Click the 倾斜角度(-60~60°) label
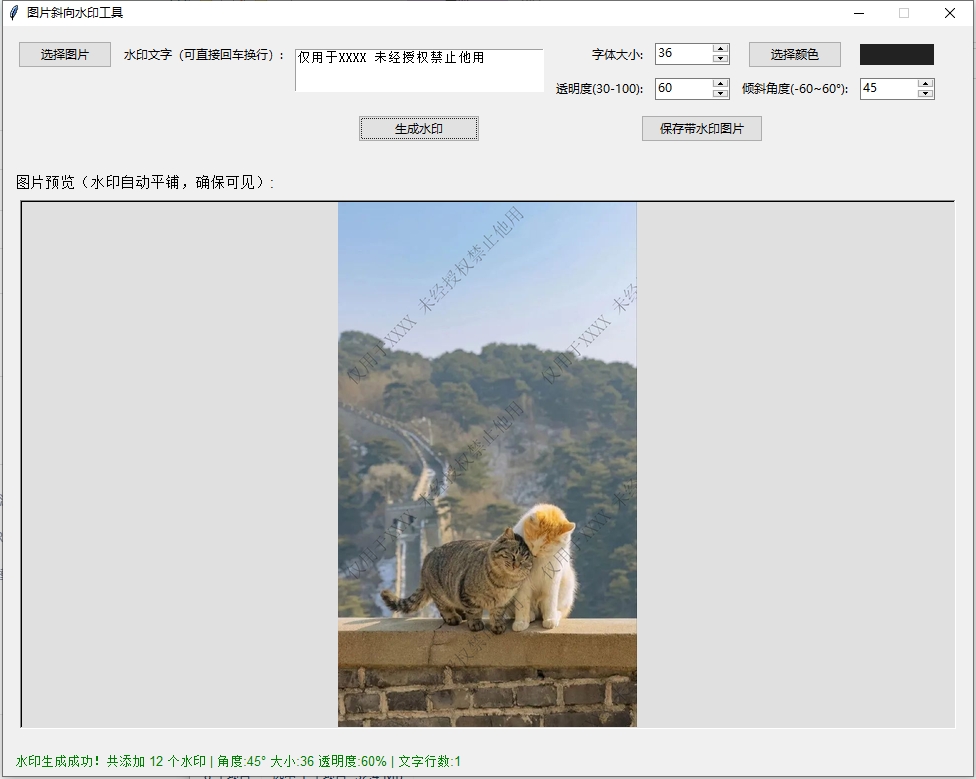Viewport: 976px width, 779px height. (x=795, y=89)
